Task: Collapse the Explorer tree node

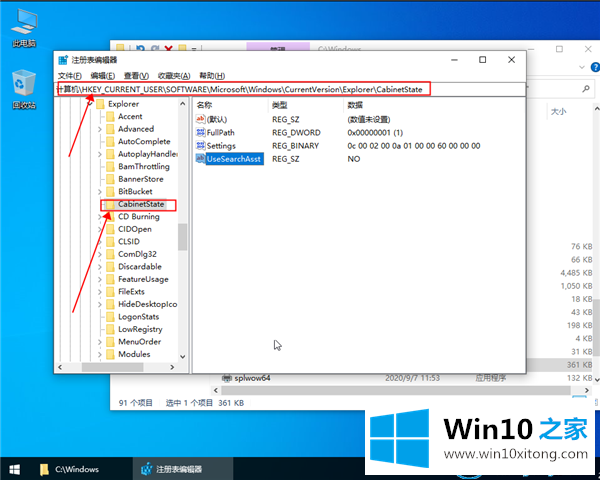Action: [90, 104]
